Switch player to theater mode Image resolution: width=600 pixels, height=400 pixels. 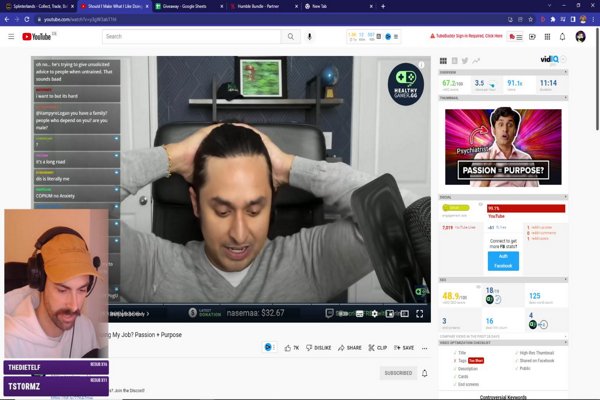coord(404,313)
